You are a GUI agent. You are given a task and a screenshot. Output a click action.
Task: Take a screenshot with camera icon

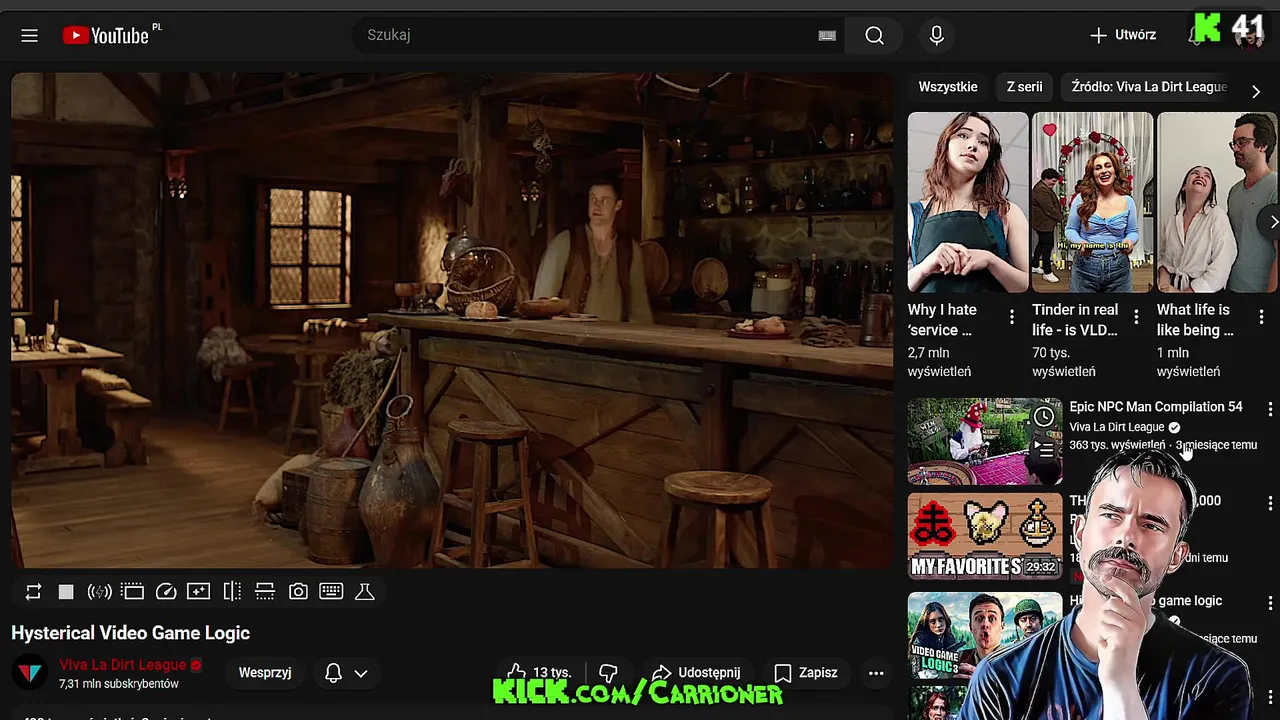point(298,592)
